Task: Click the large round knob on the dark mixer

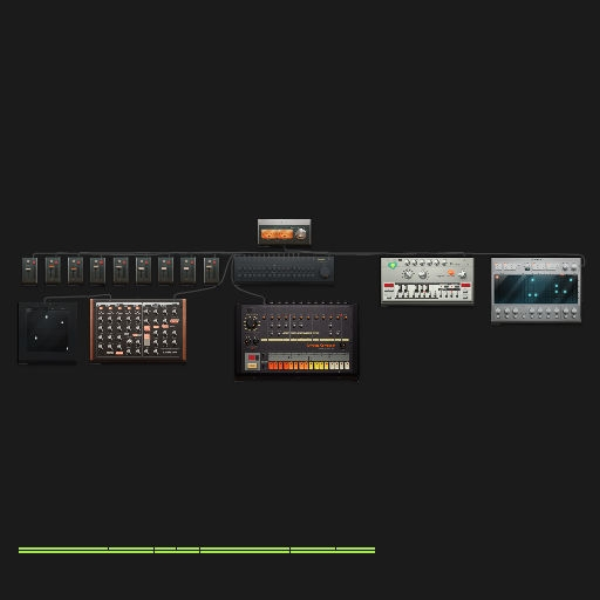Action: tap(324, 272)
